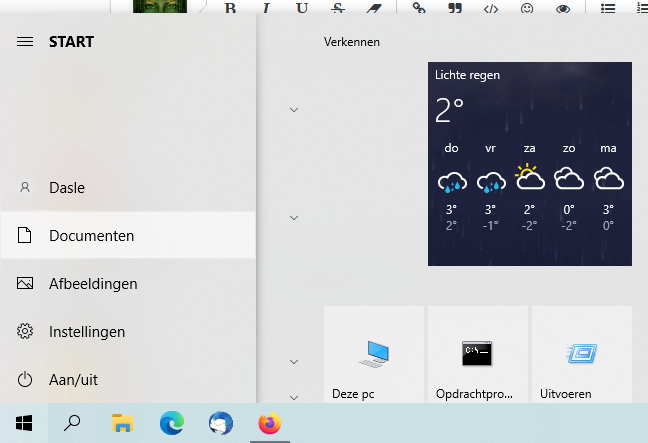The width and height of the screenshot is (648, 443).
Task: Open Instellingen from the Start menu
Action: click(128, 331)
